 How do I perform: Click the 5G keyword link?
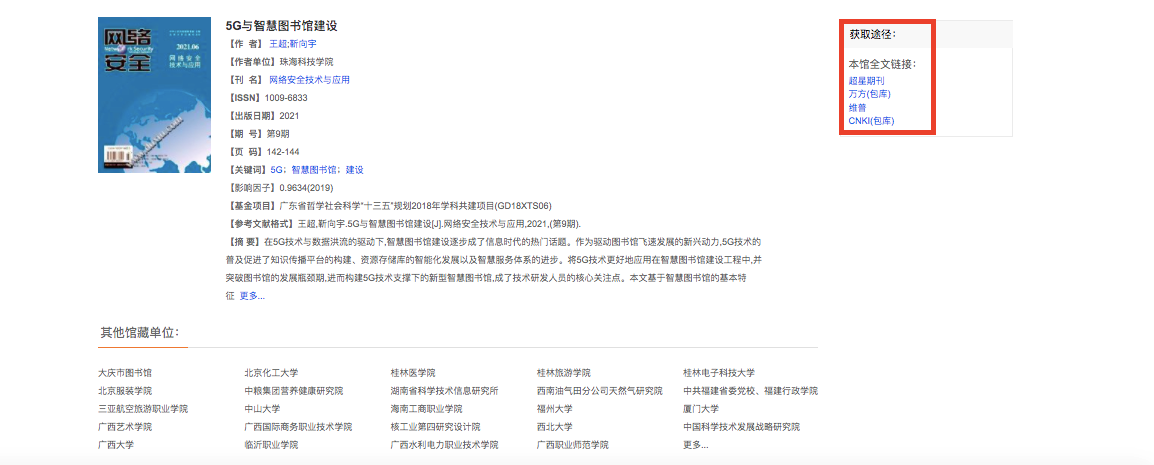point(276,170)
